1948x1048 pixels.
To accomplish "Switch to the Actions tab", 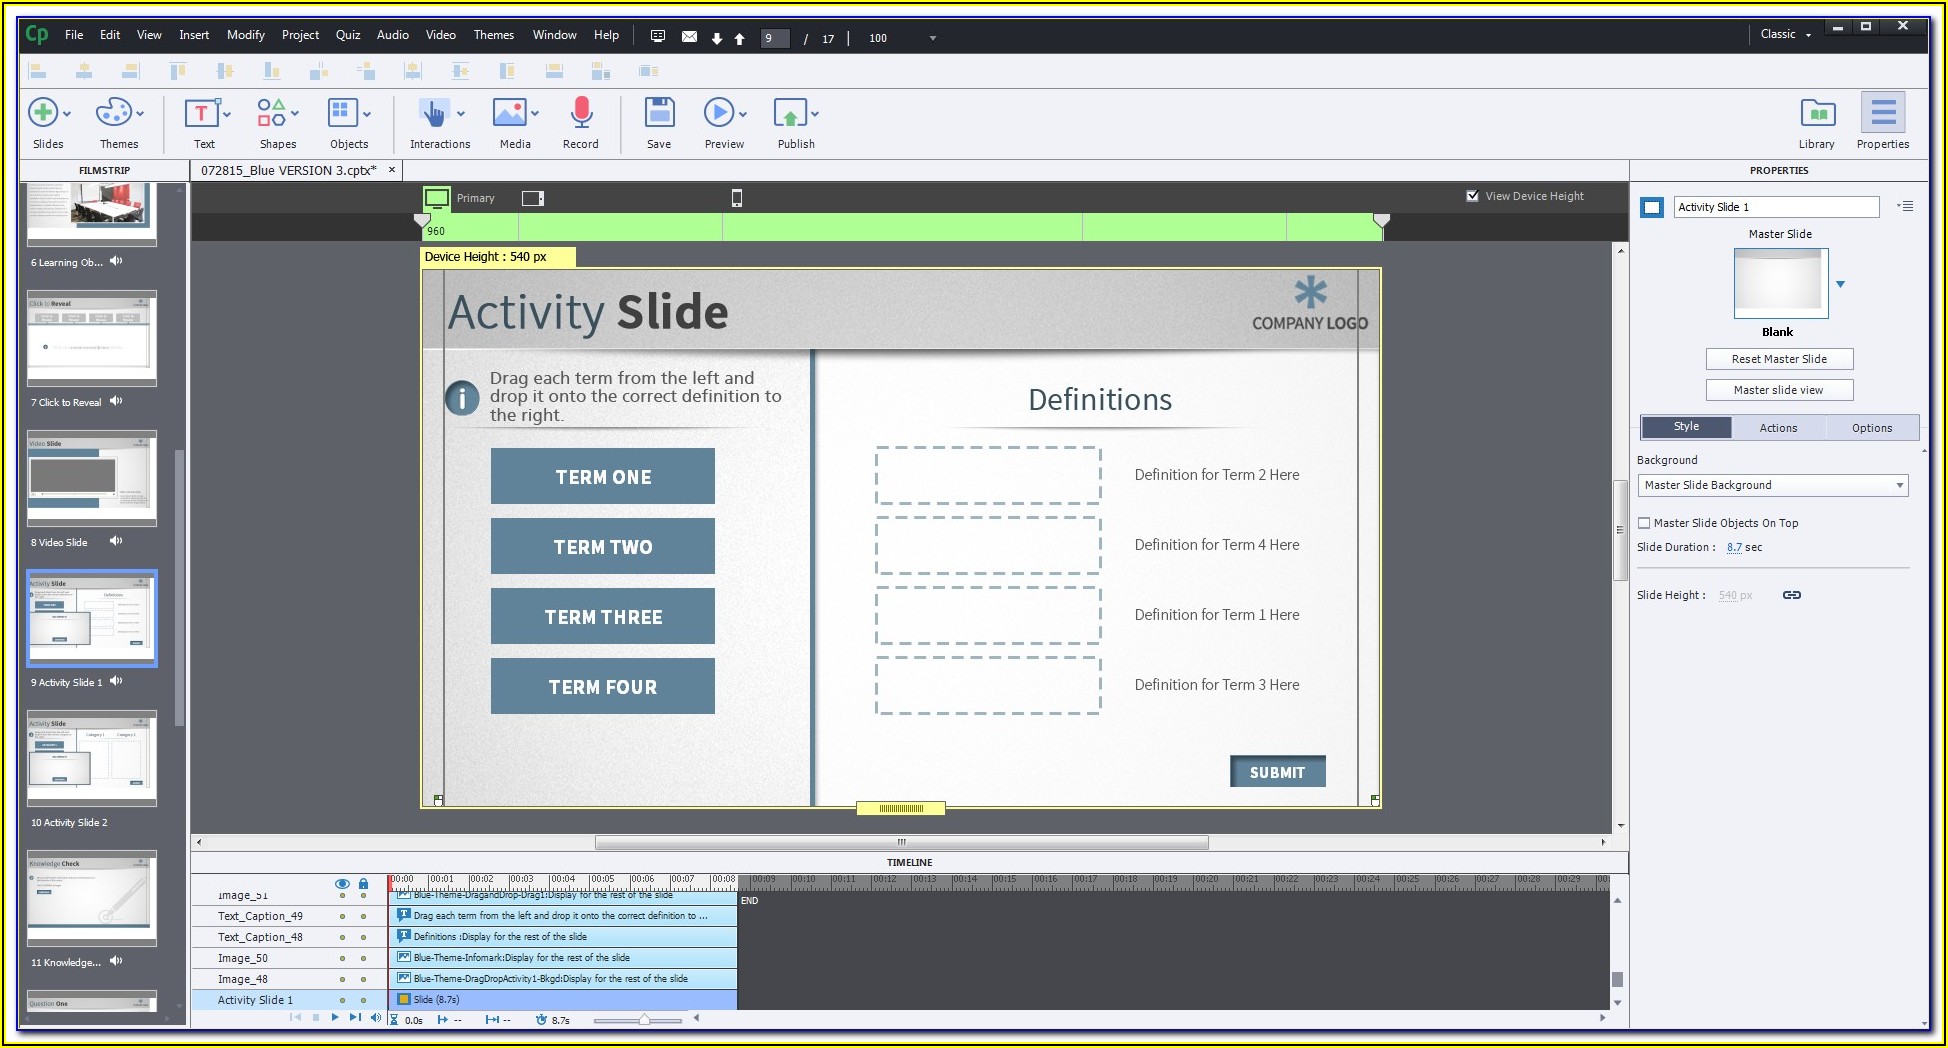I will [x=1778, y=428].
